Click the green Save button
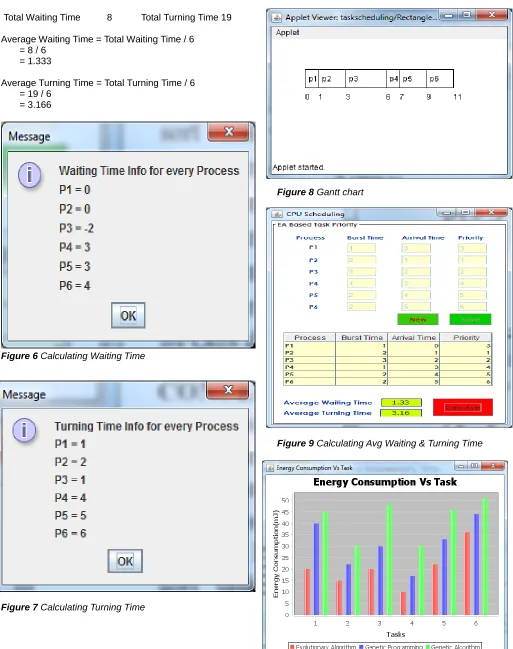Screen dimensions: 513x649 point(470,320)
